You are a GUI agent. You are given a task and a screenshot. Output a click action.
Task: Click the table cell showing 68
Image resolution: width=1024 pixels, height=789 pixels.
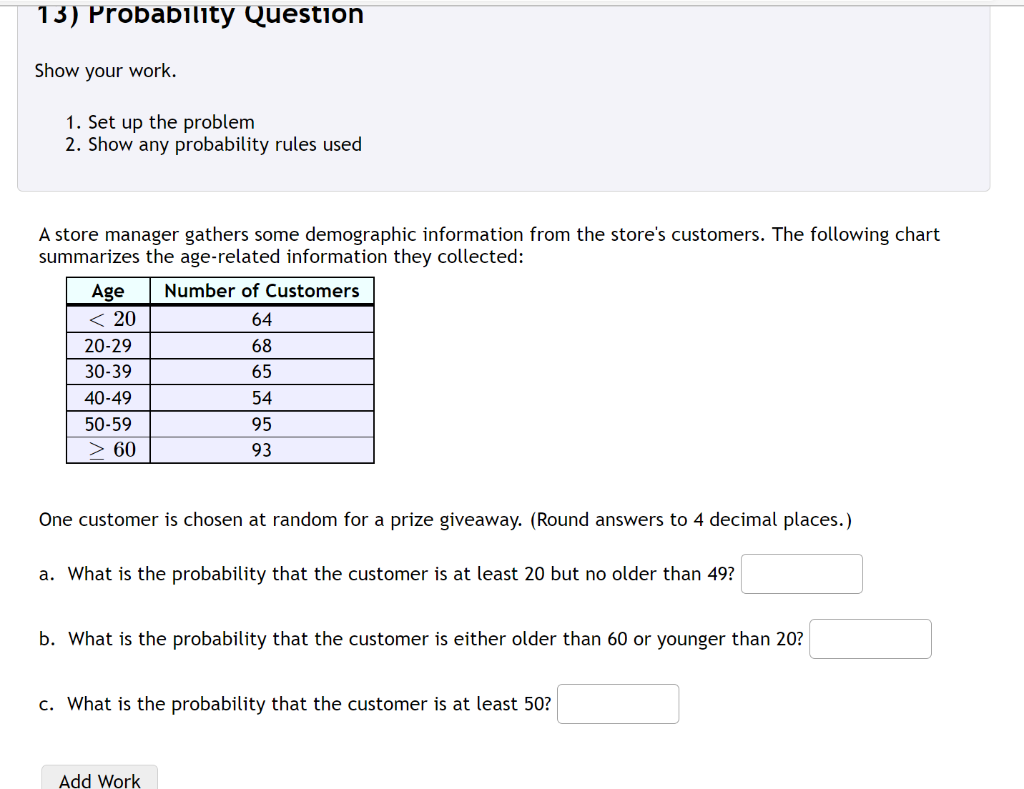click(262, 345)
